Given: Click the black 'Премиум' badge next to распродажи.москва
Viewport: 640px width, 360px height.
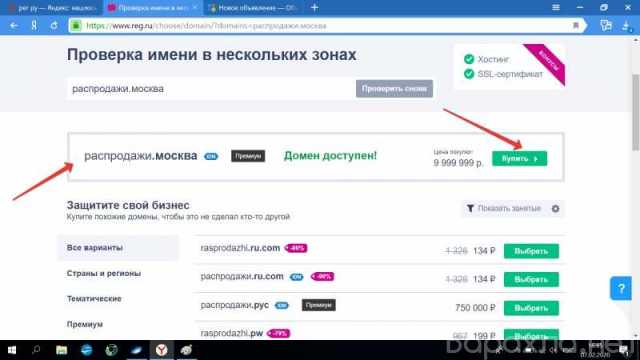Looking at the screenshot, I should pyautogui.click(x=248, y=156).
